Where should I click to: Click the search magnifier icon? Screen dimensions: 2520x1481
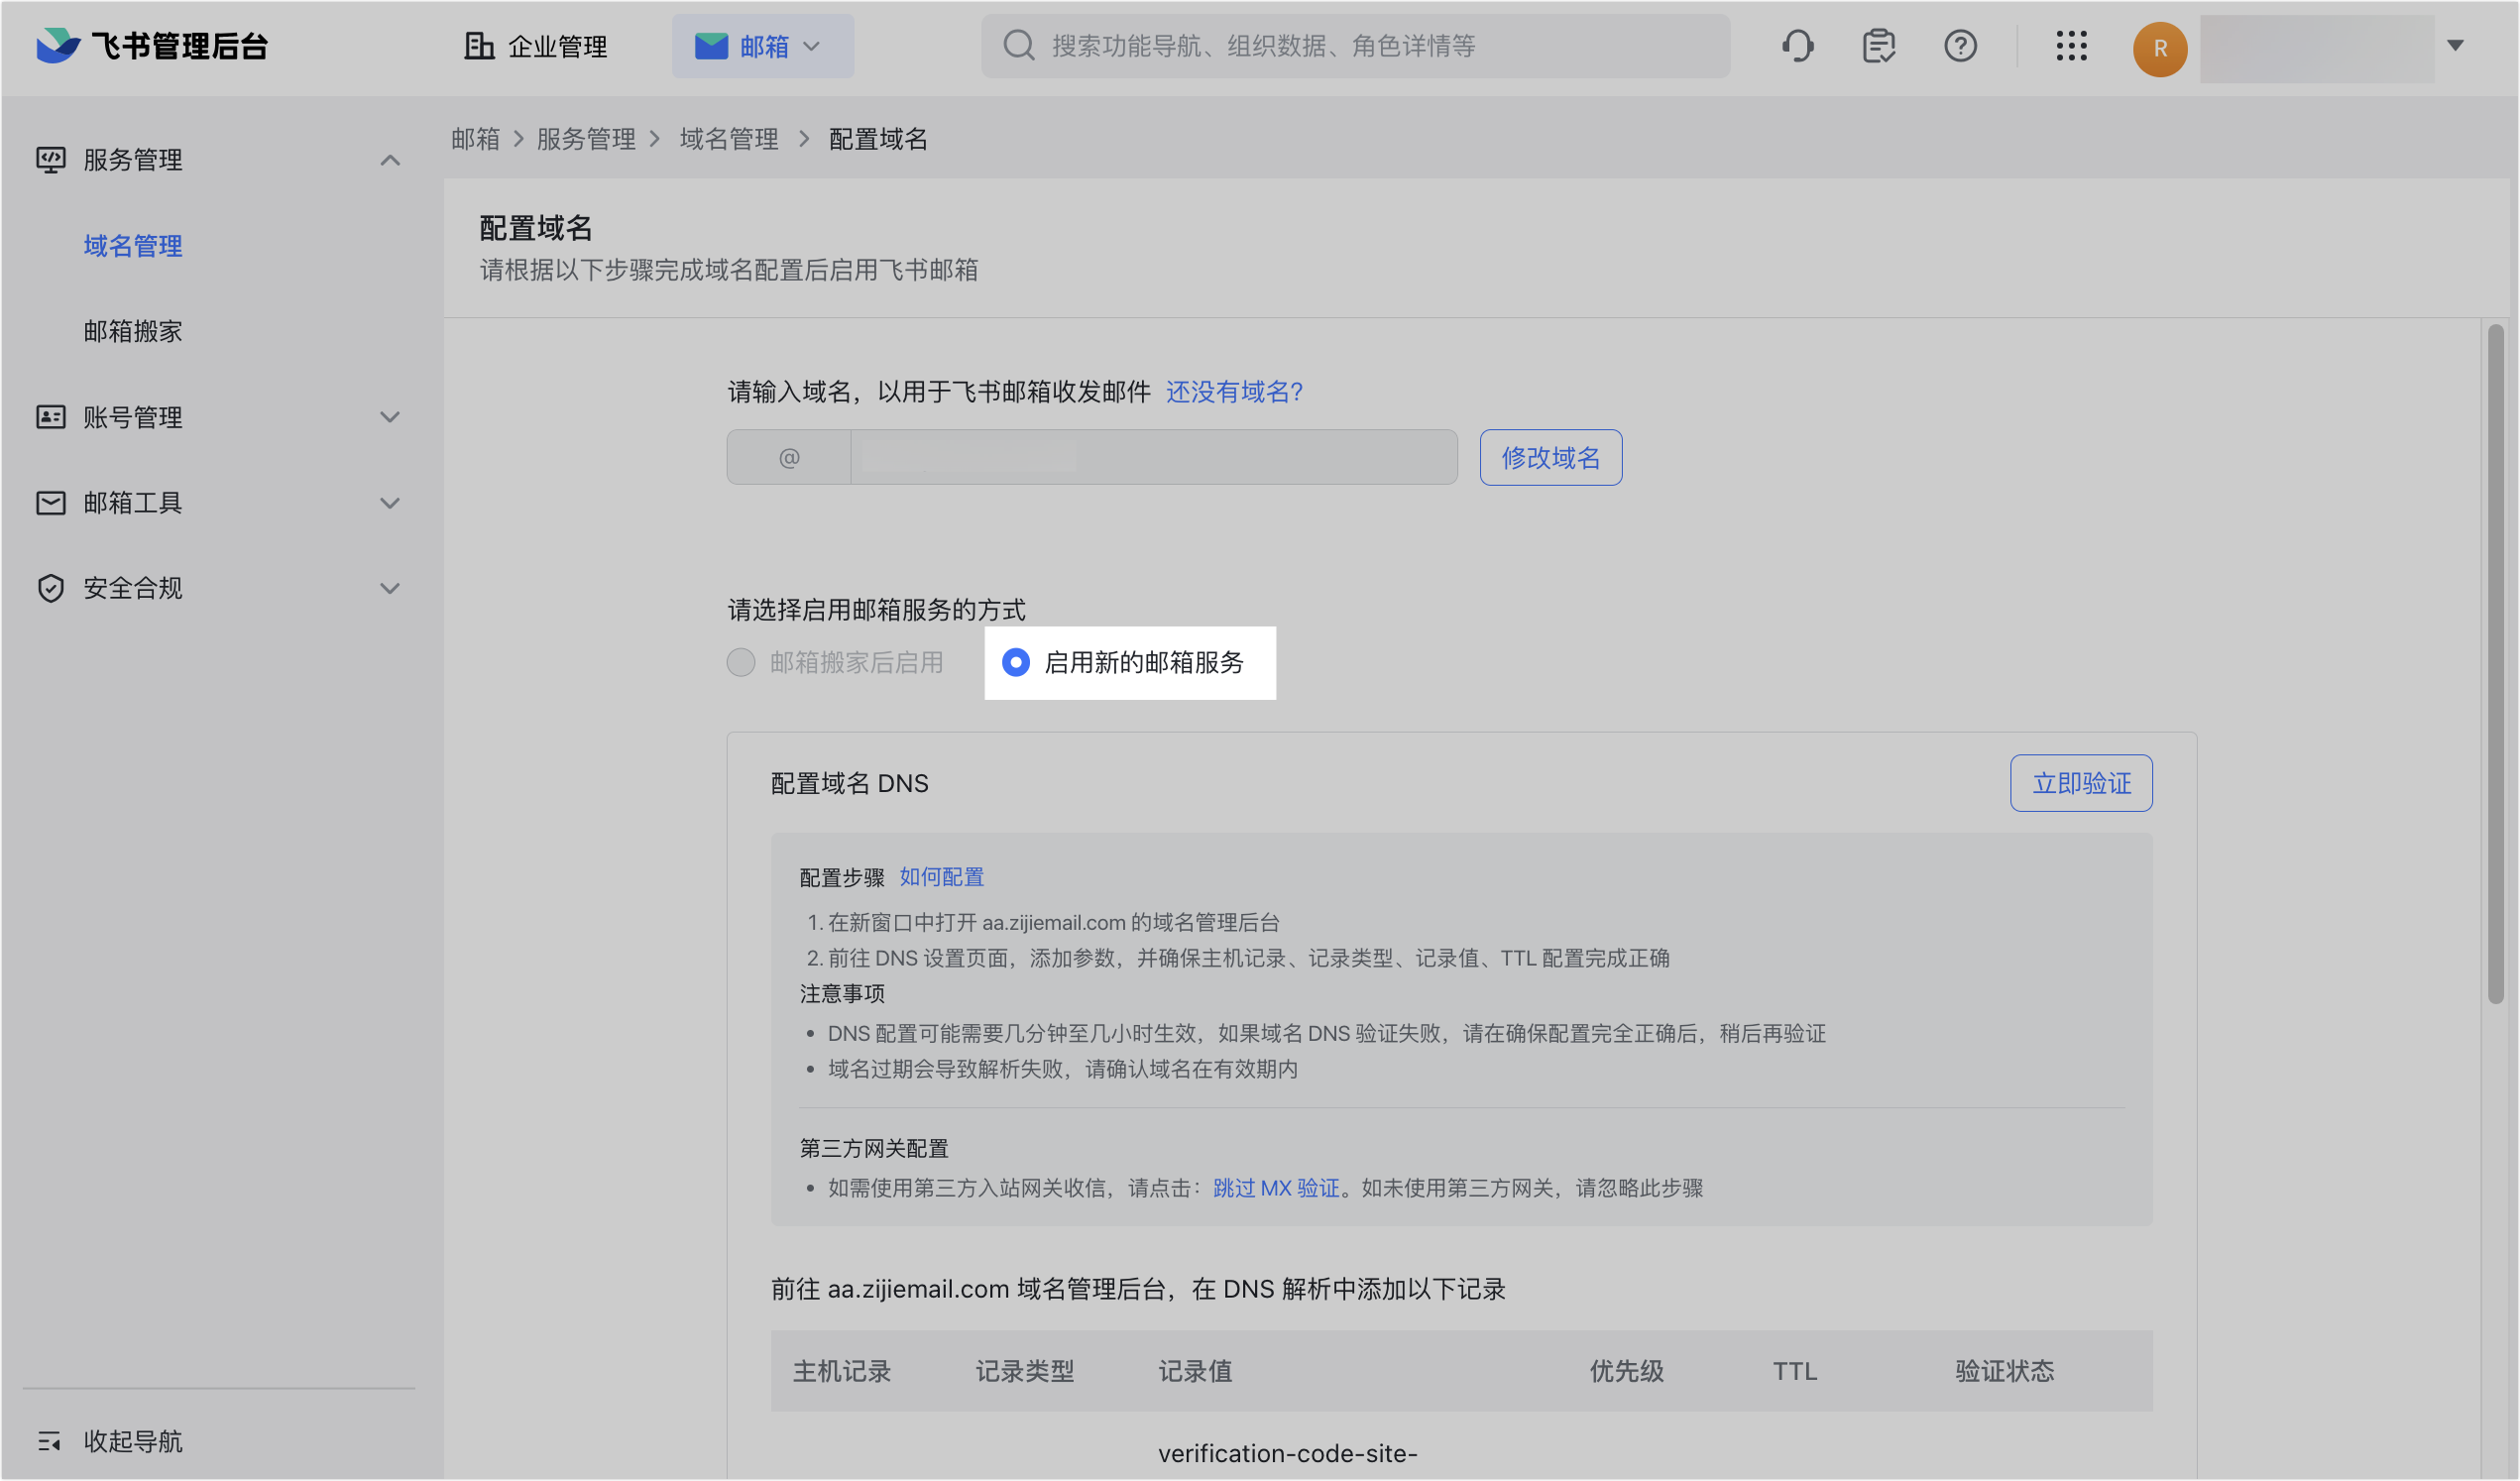tap(1018, 46)
